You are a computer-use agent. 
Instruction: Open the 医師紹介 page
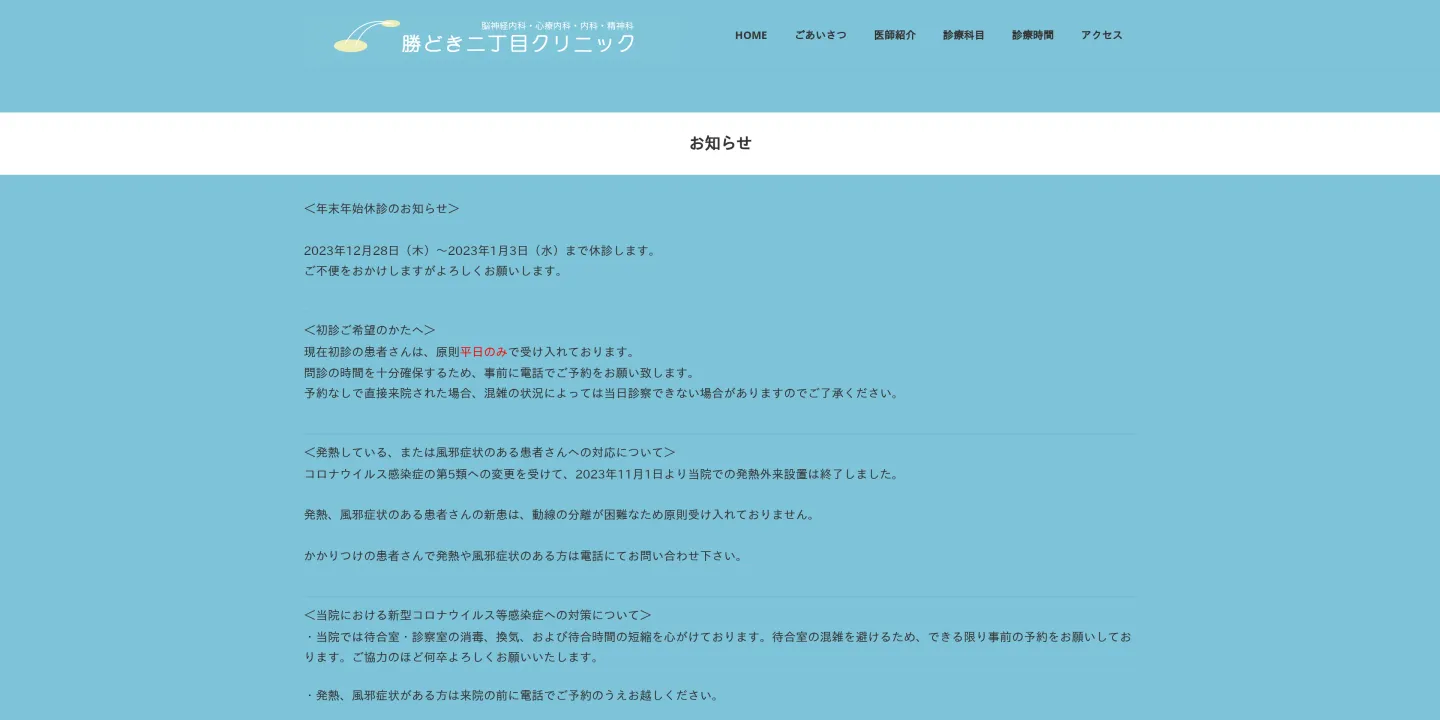click(894, 35)
